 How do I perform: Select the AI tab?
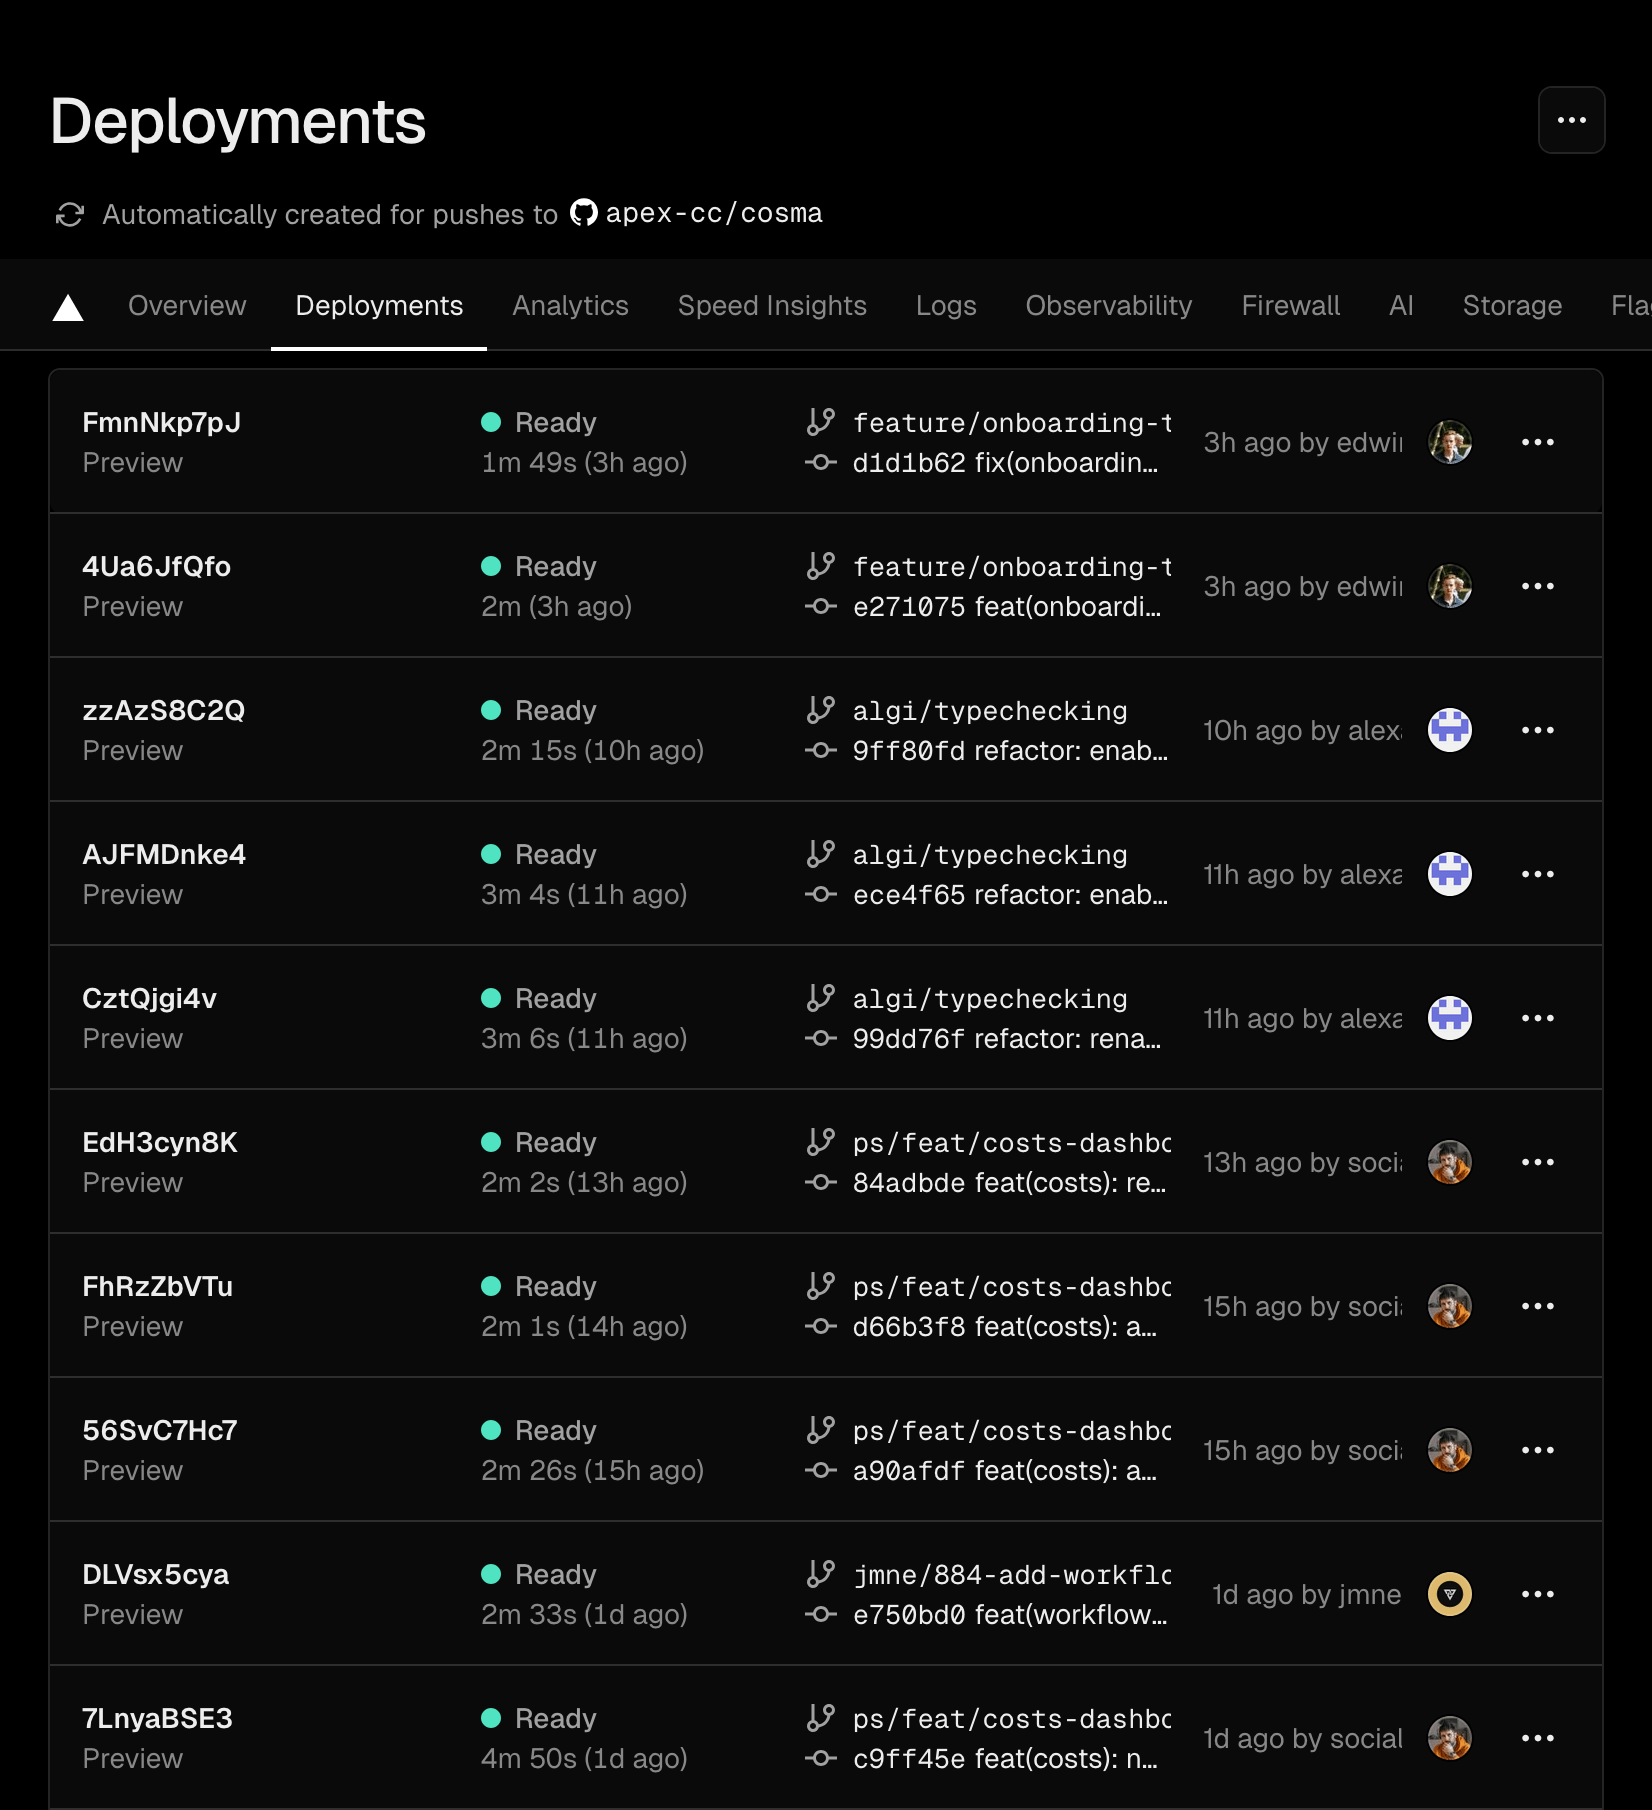click(1401, 306)
